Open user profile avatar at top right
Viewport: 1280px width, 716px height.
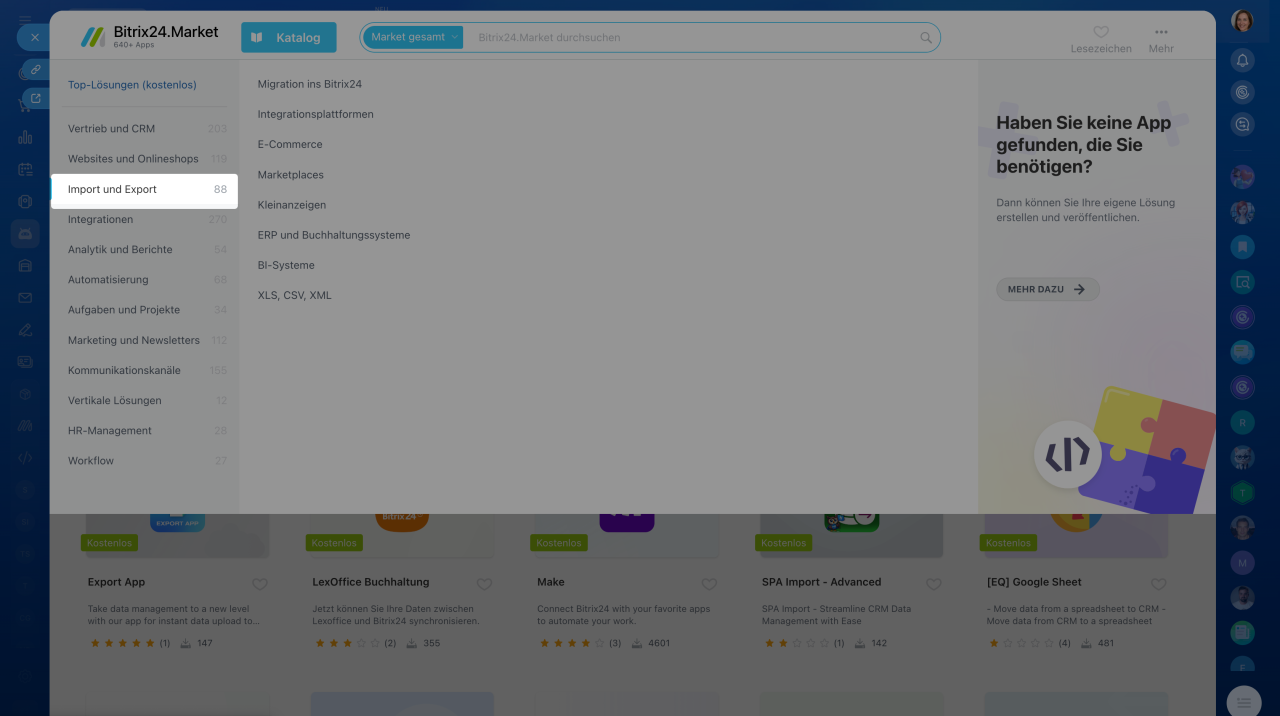[x=1243, y=21]
